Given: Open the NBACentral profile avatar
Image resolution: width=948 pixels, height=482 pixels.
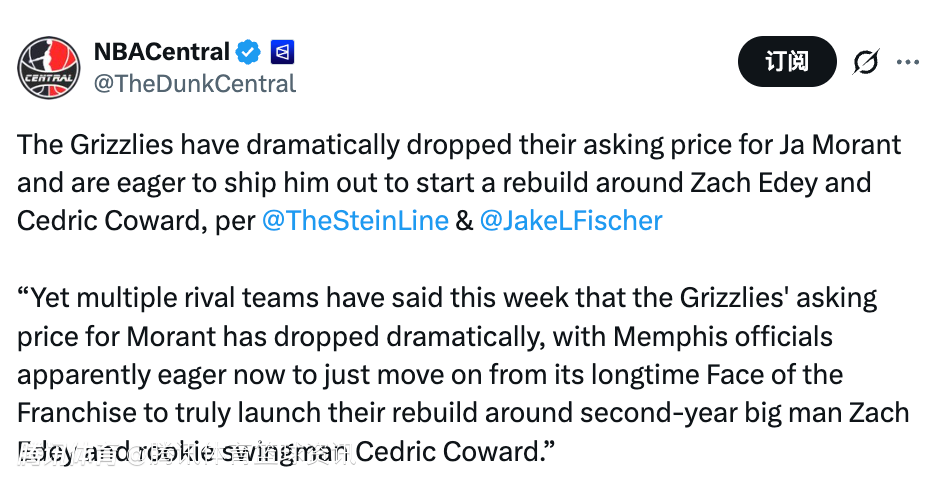Looking at the screenshot, I should tap(48, 67).
